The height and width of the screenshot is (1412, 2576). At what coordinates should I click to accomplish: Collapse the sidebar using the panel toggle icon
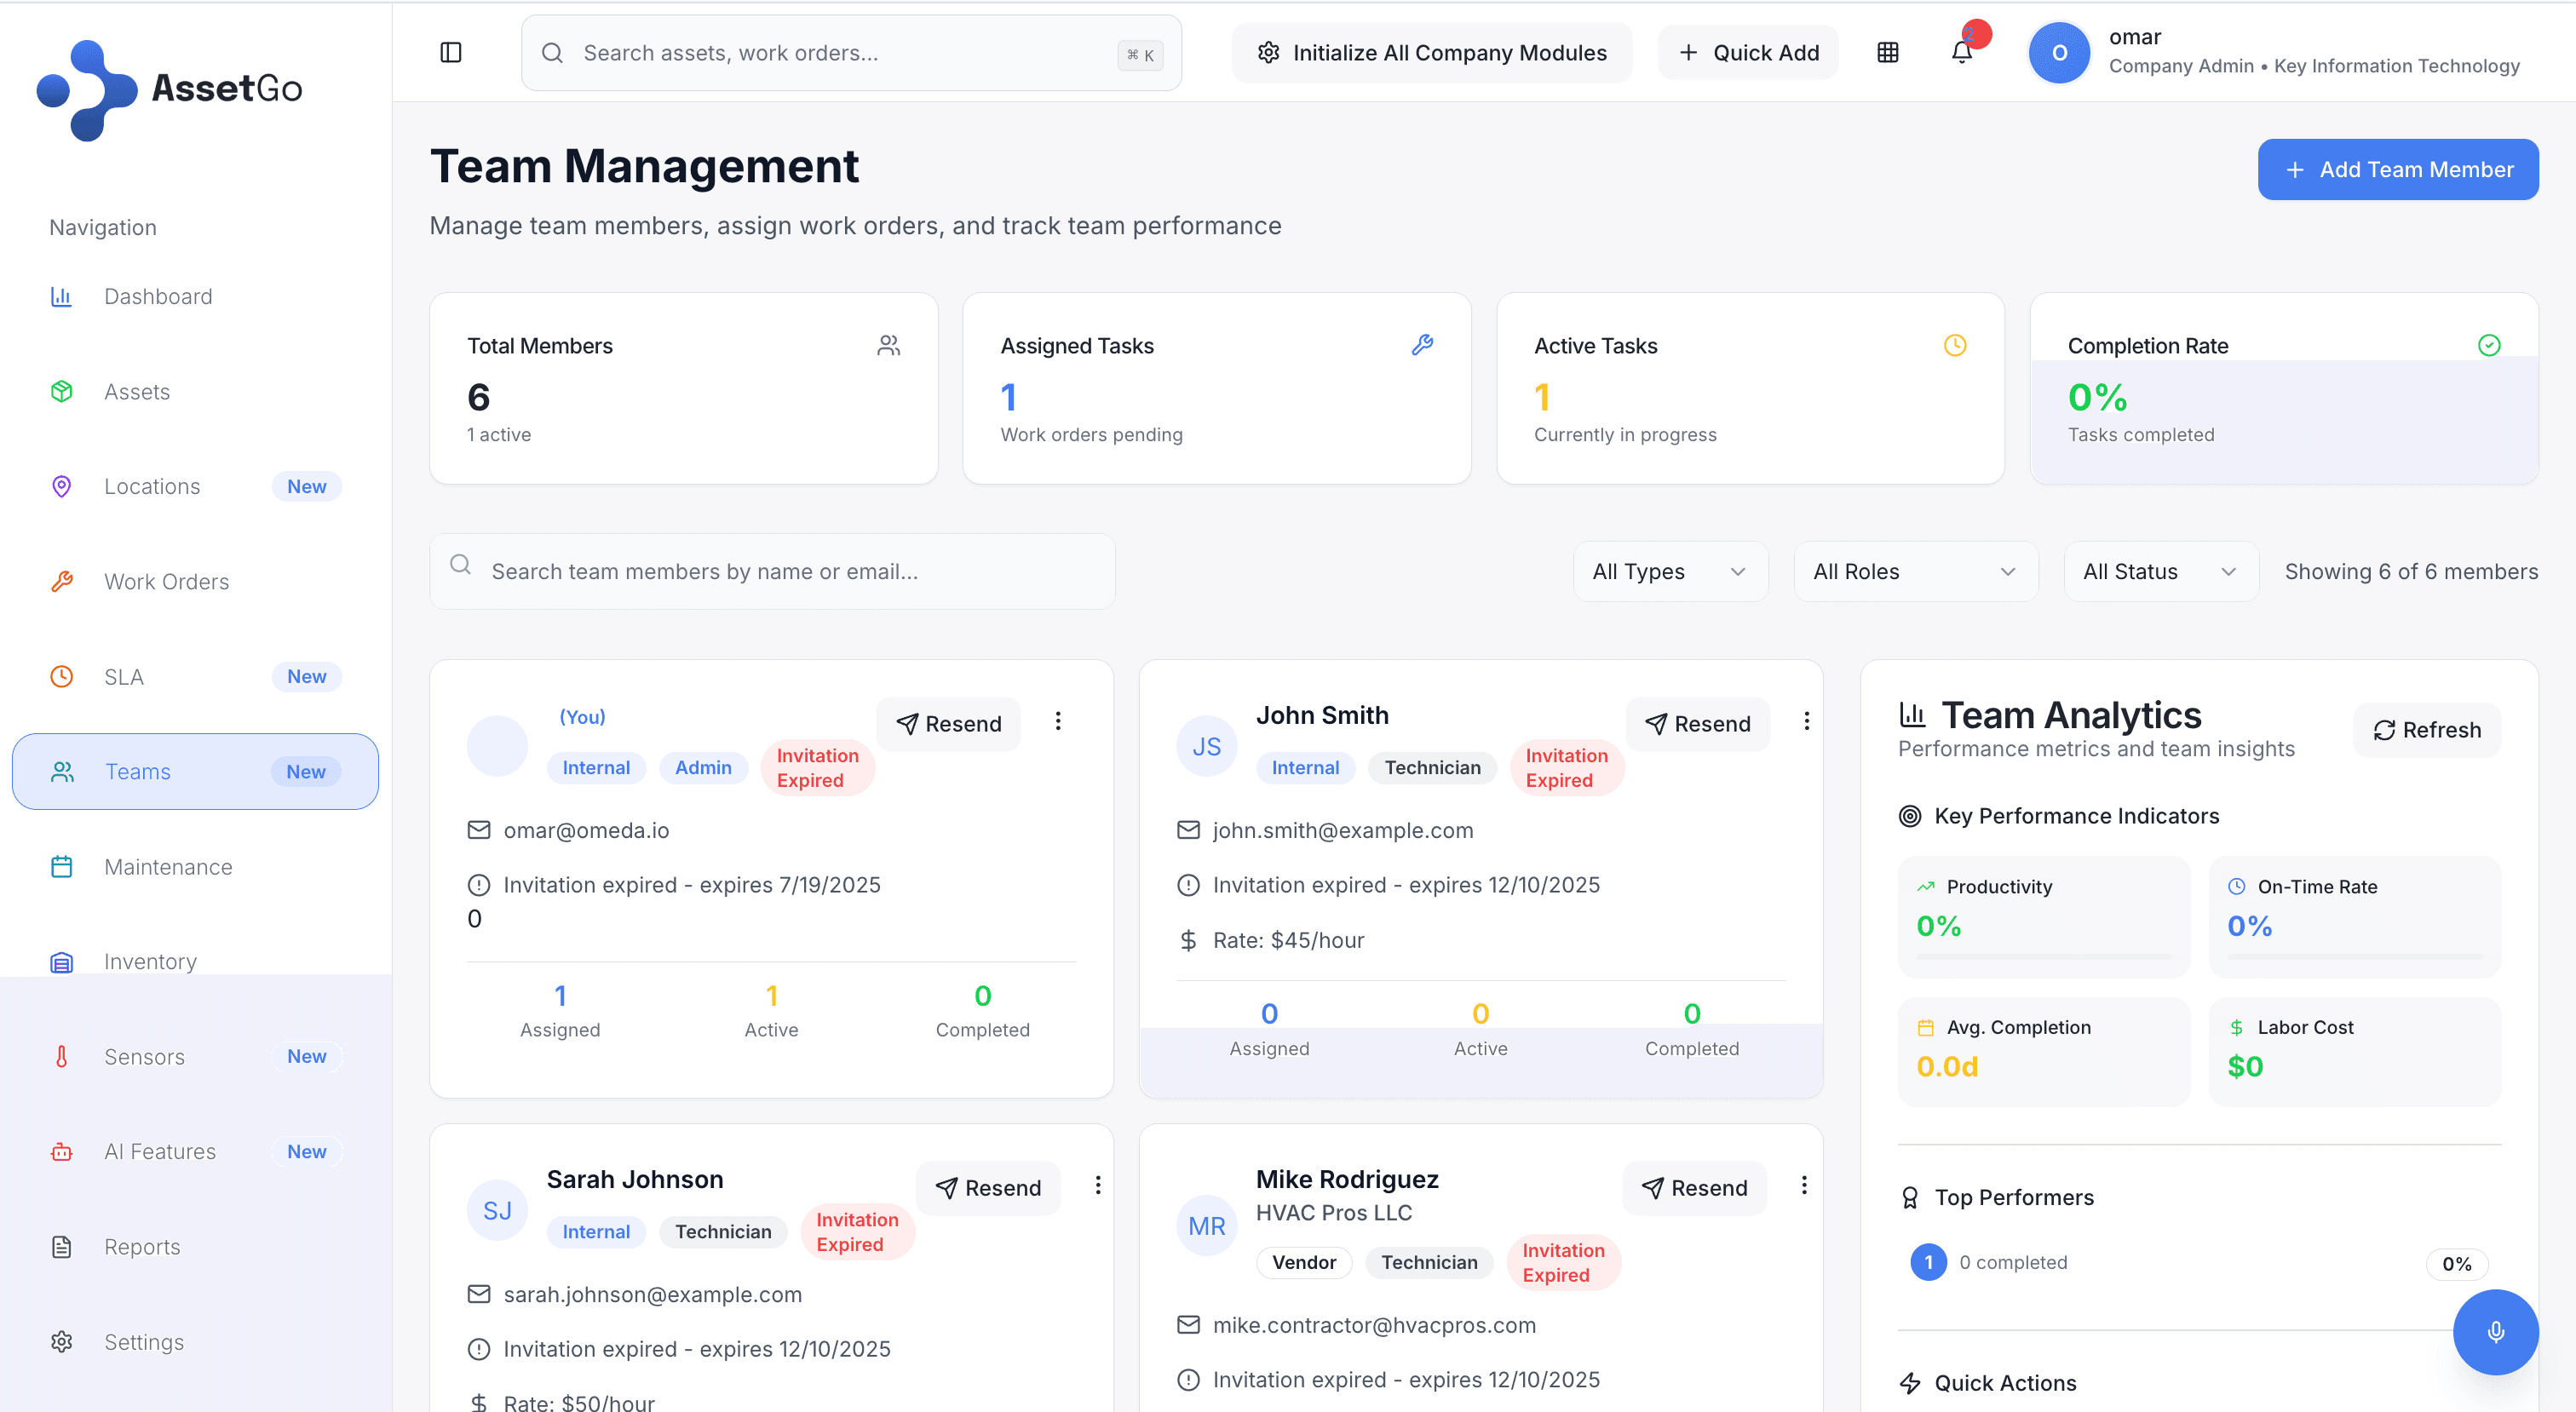(x=450, y=52)
